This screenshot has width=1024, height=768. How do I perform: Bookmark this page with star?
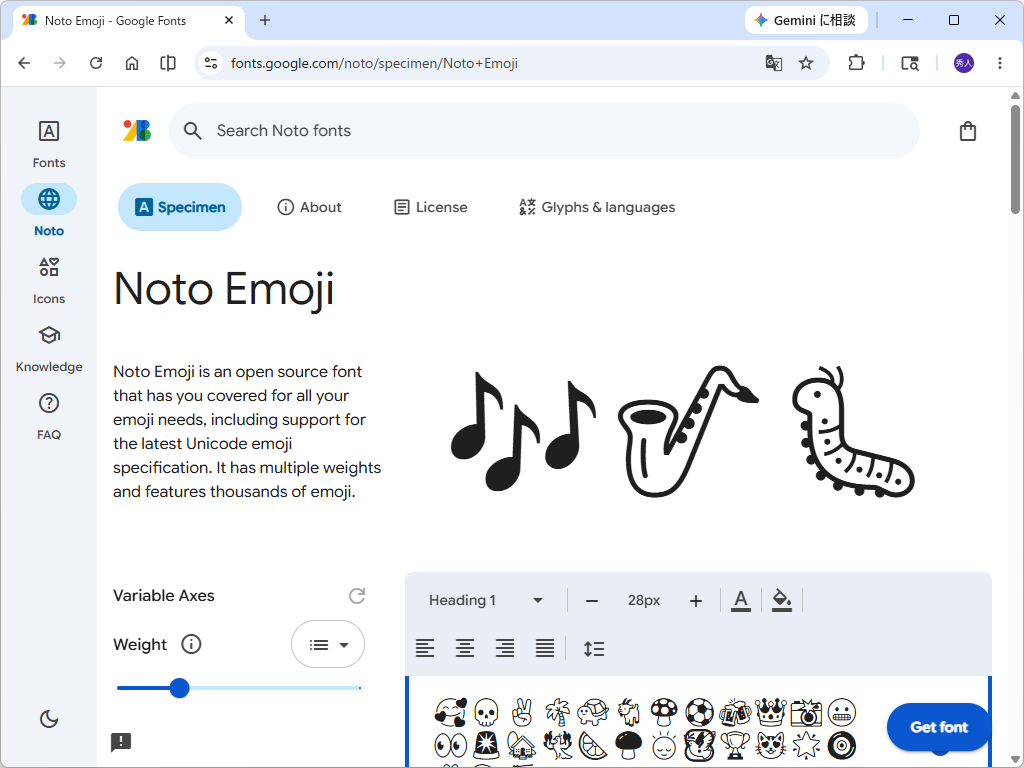806,63
